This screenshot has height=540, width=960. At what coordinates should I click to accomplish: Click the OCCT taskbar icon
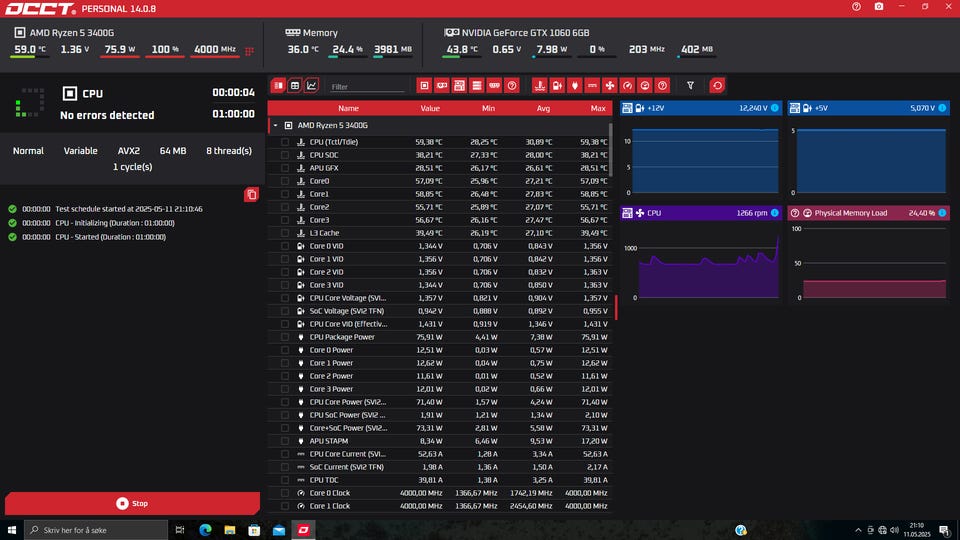click(303, 530)
